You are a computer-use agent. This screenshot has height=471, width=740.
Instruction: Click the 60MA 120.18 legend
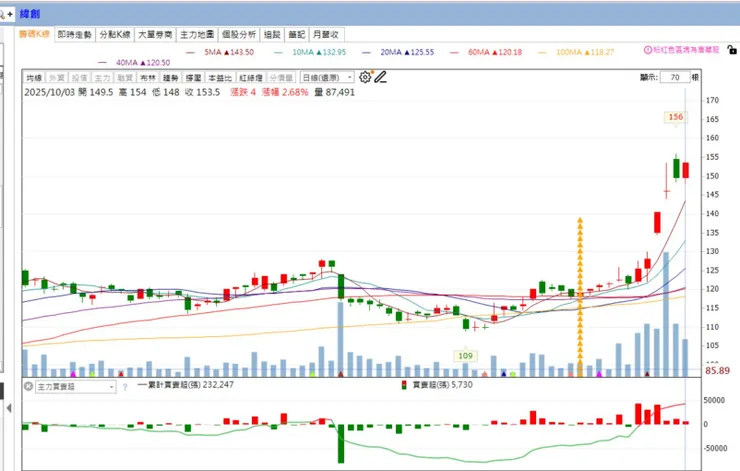coord(486,52)
